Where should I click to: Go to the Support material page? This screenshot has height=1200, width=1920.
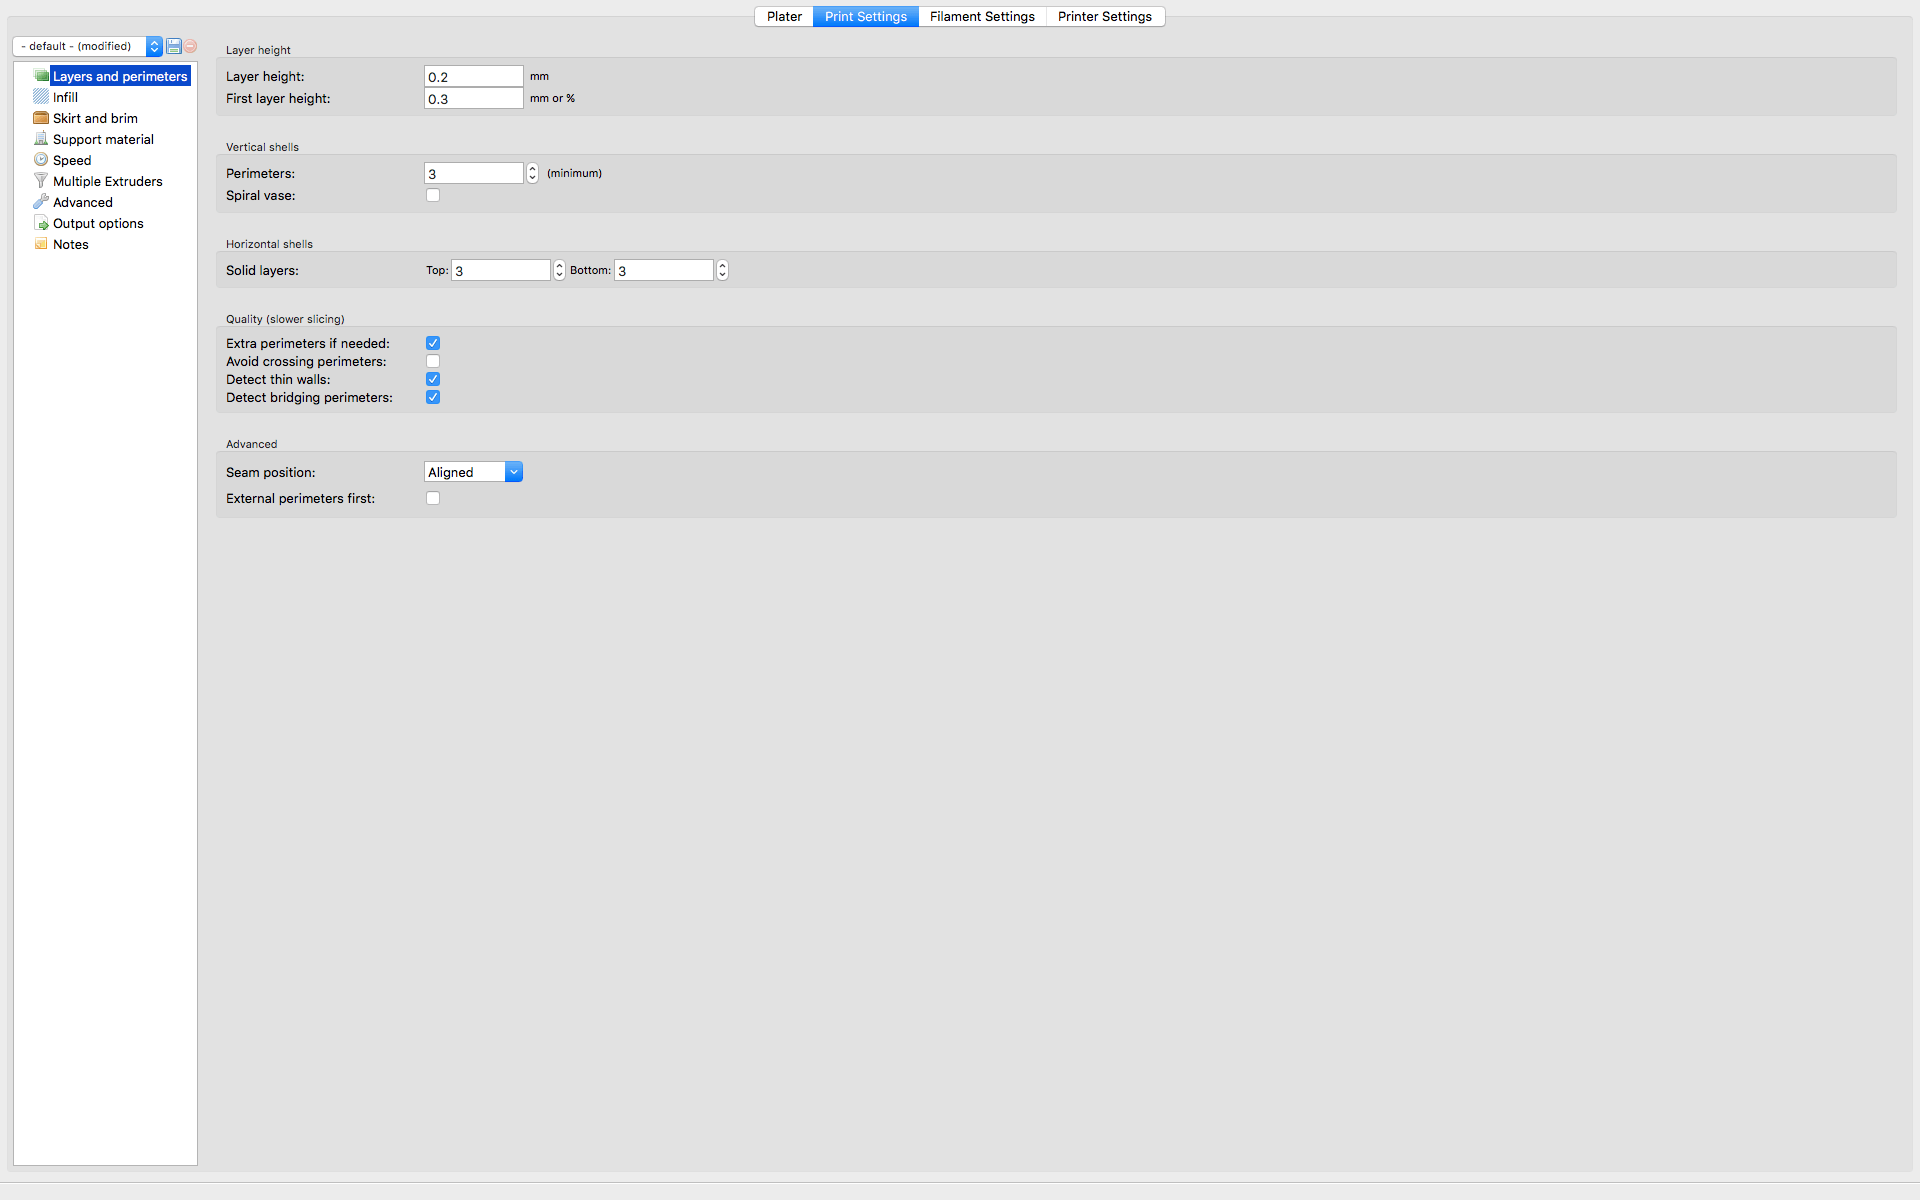click(x=103, y=139)
